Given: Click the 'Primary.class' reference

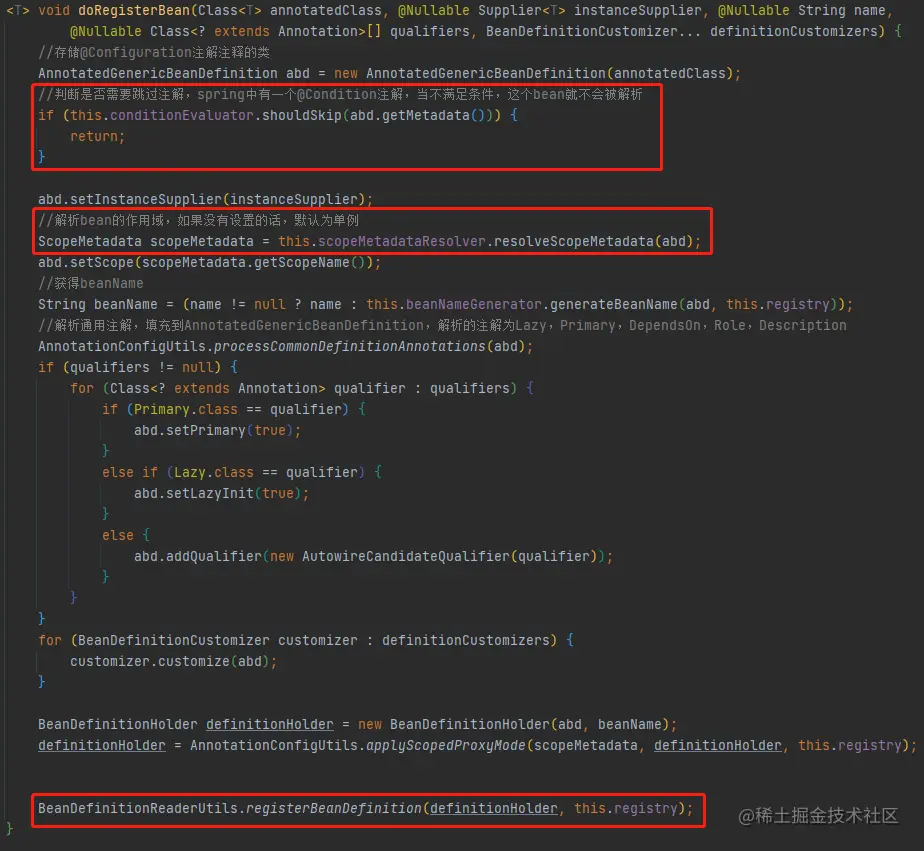Looking at the screenshot, I should coord(186,410).
